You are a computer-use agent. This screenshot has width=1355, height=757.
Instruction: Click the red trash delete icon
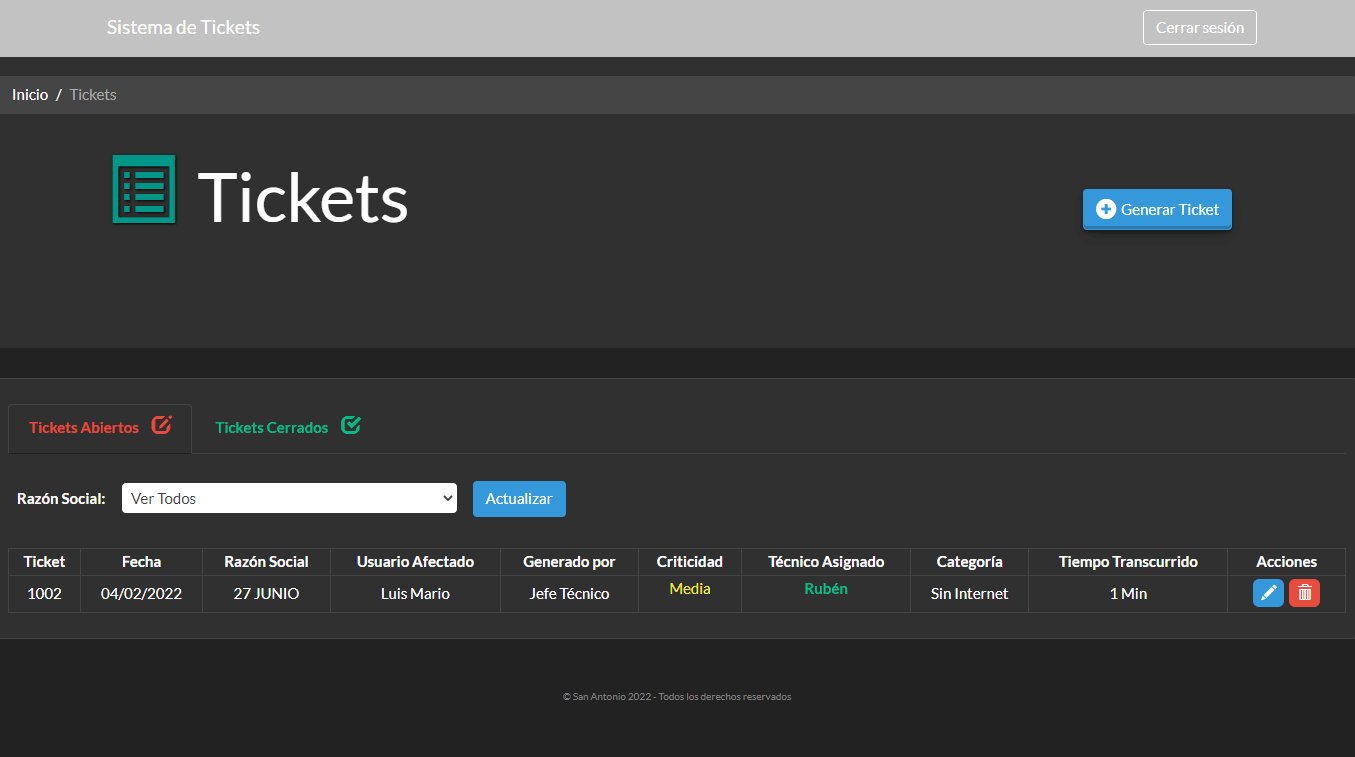pyautogui.click(x=1304, y=593)
